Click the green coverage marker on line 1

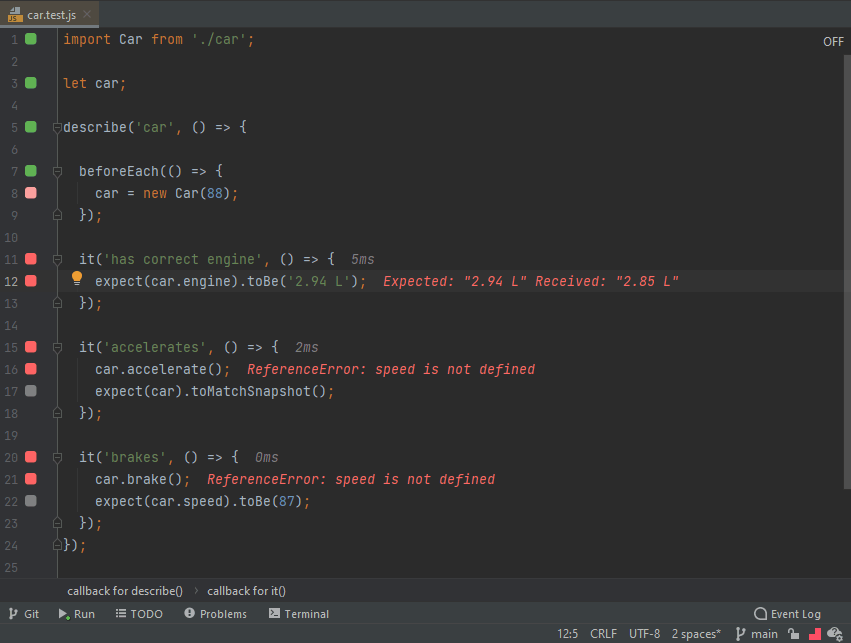(x=31, y=39)
